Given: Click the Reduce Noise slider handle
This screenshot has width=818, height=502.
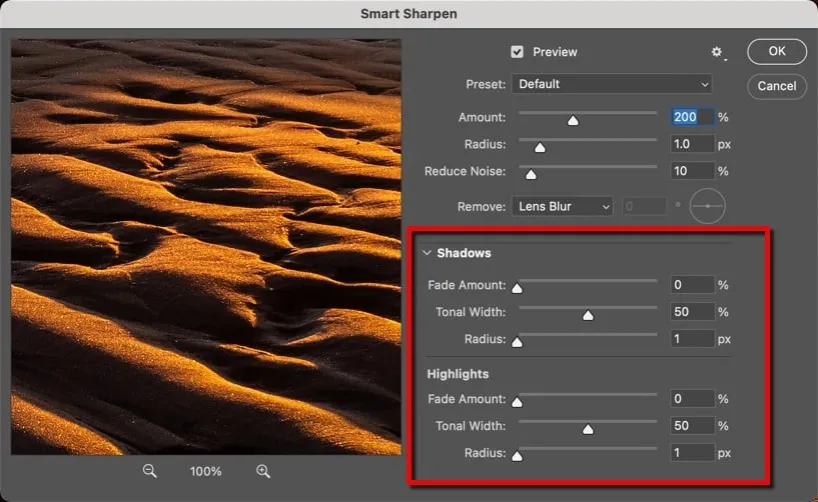Looking at the screenshot, I should pos(531,175).
